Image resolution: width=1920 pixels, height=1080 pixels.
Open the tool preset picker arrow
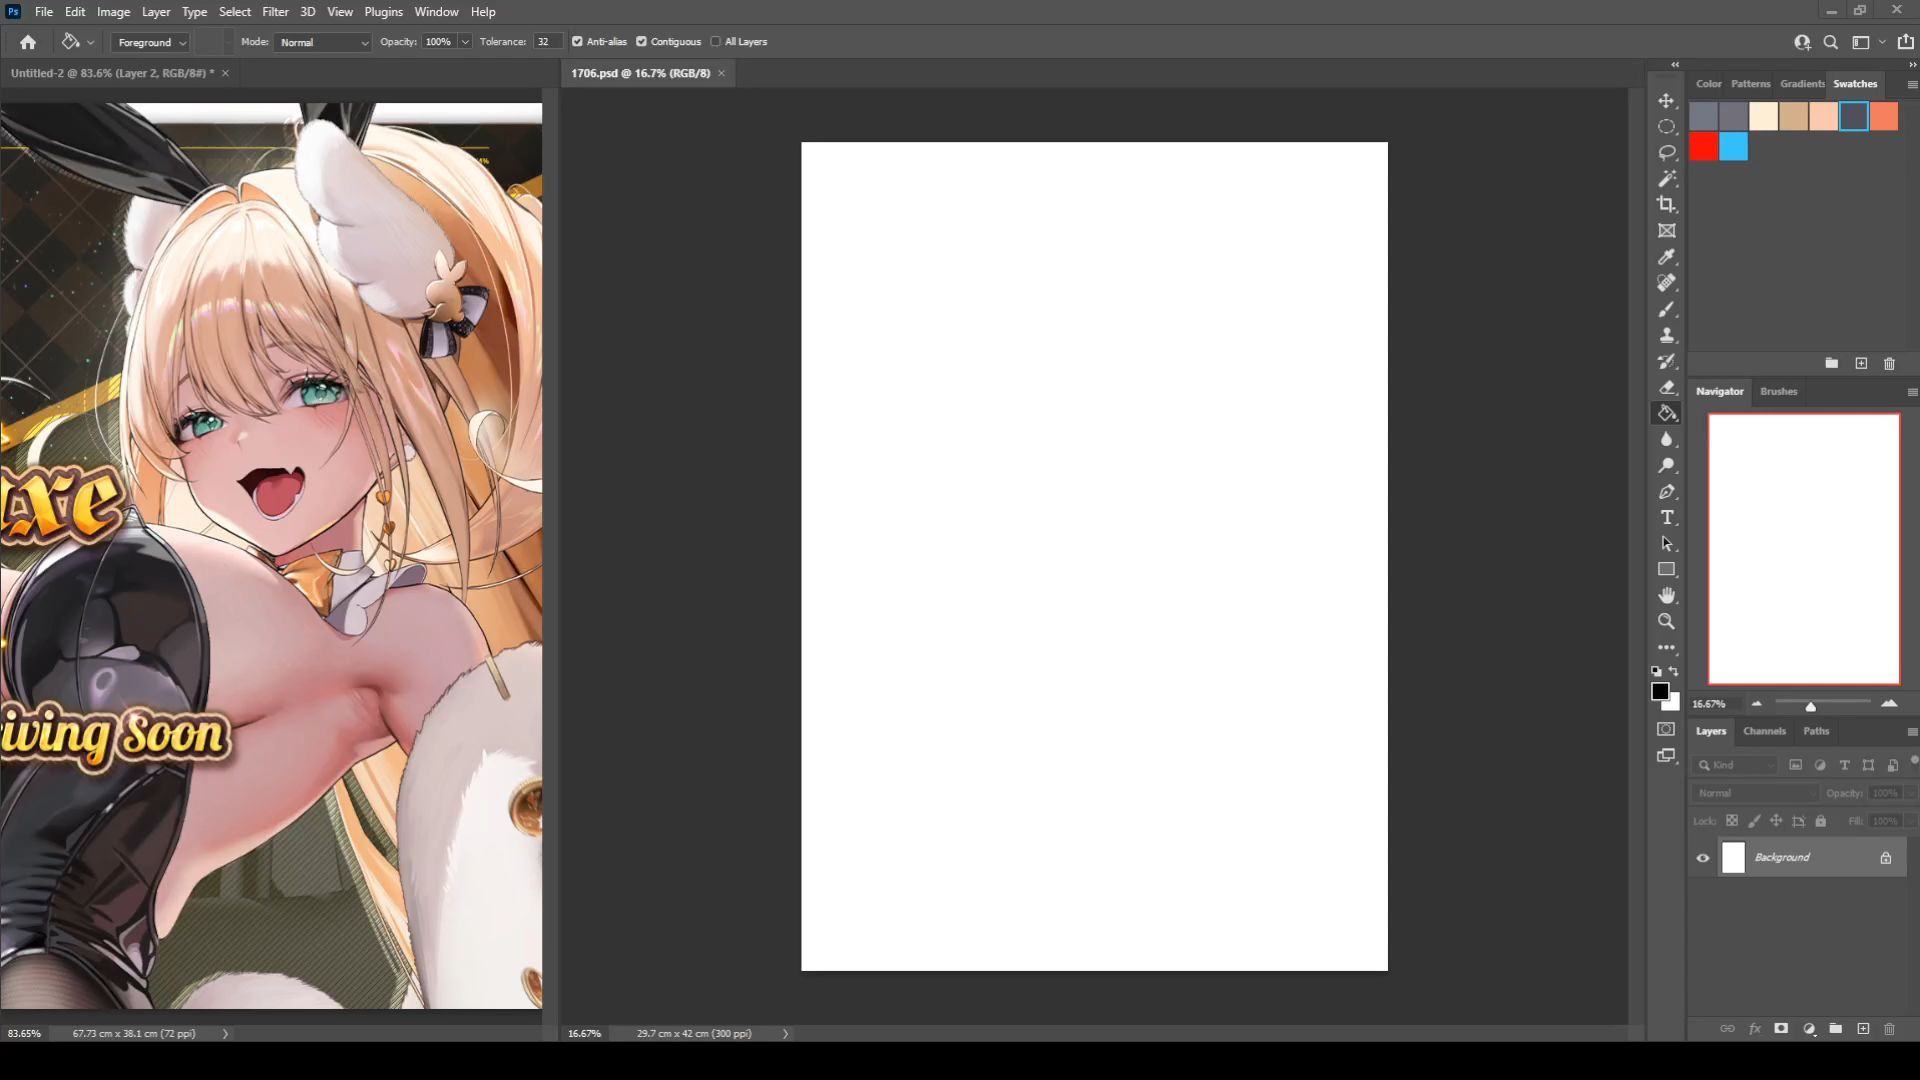(90, 42)
